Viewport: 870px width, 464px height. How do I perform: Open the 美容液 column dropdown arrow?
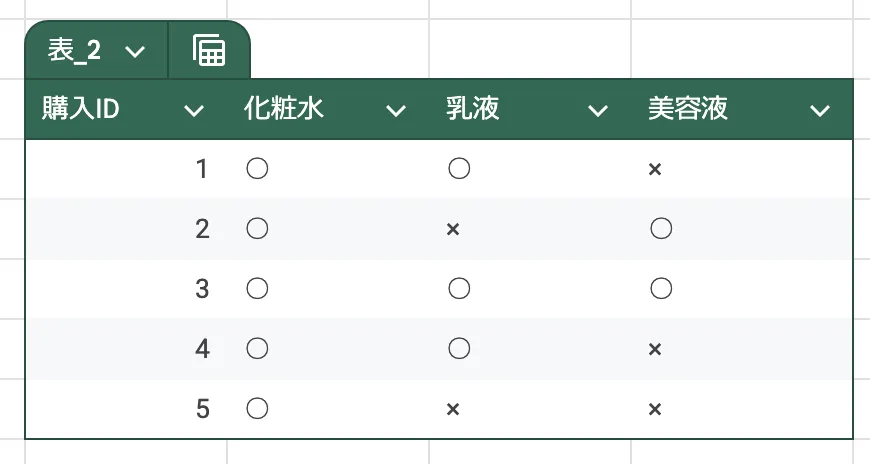820,110
